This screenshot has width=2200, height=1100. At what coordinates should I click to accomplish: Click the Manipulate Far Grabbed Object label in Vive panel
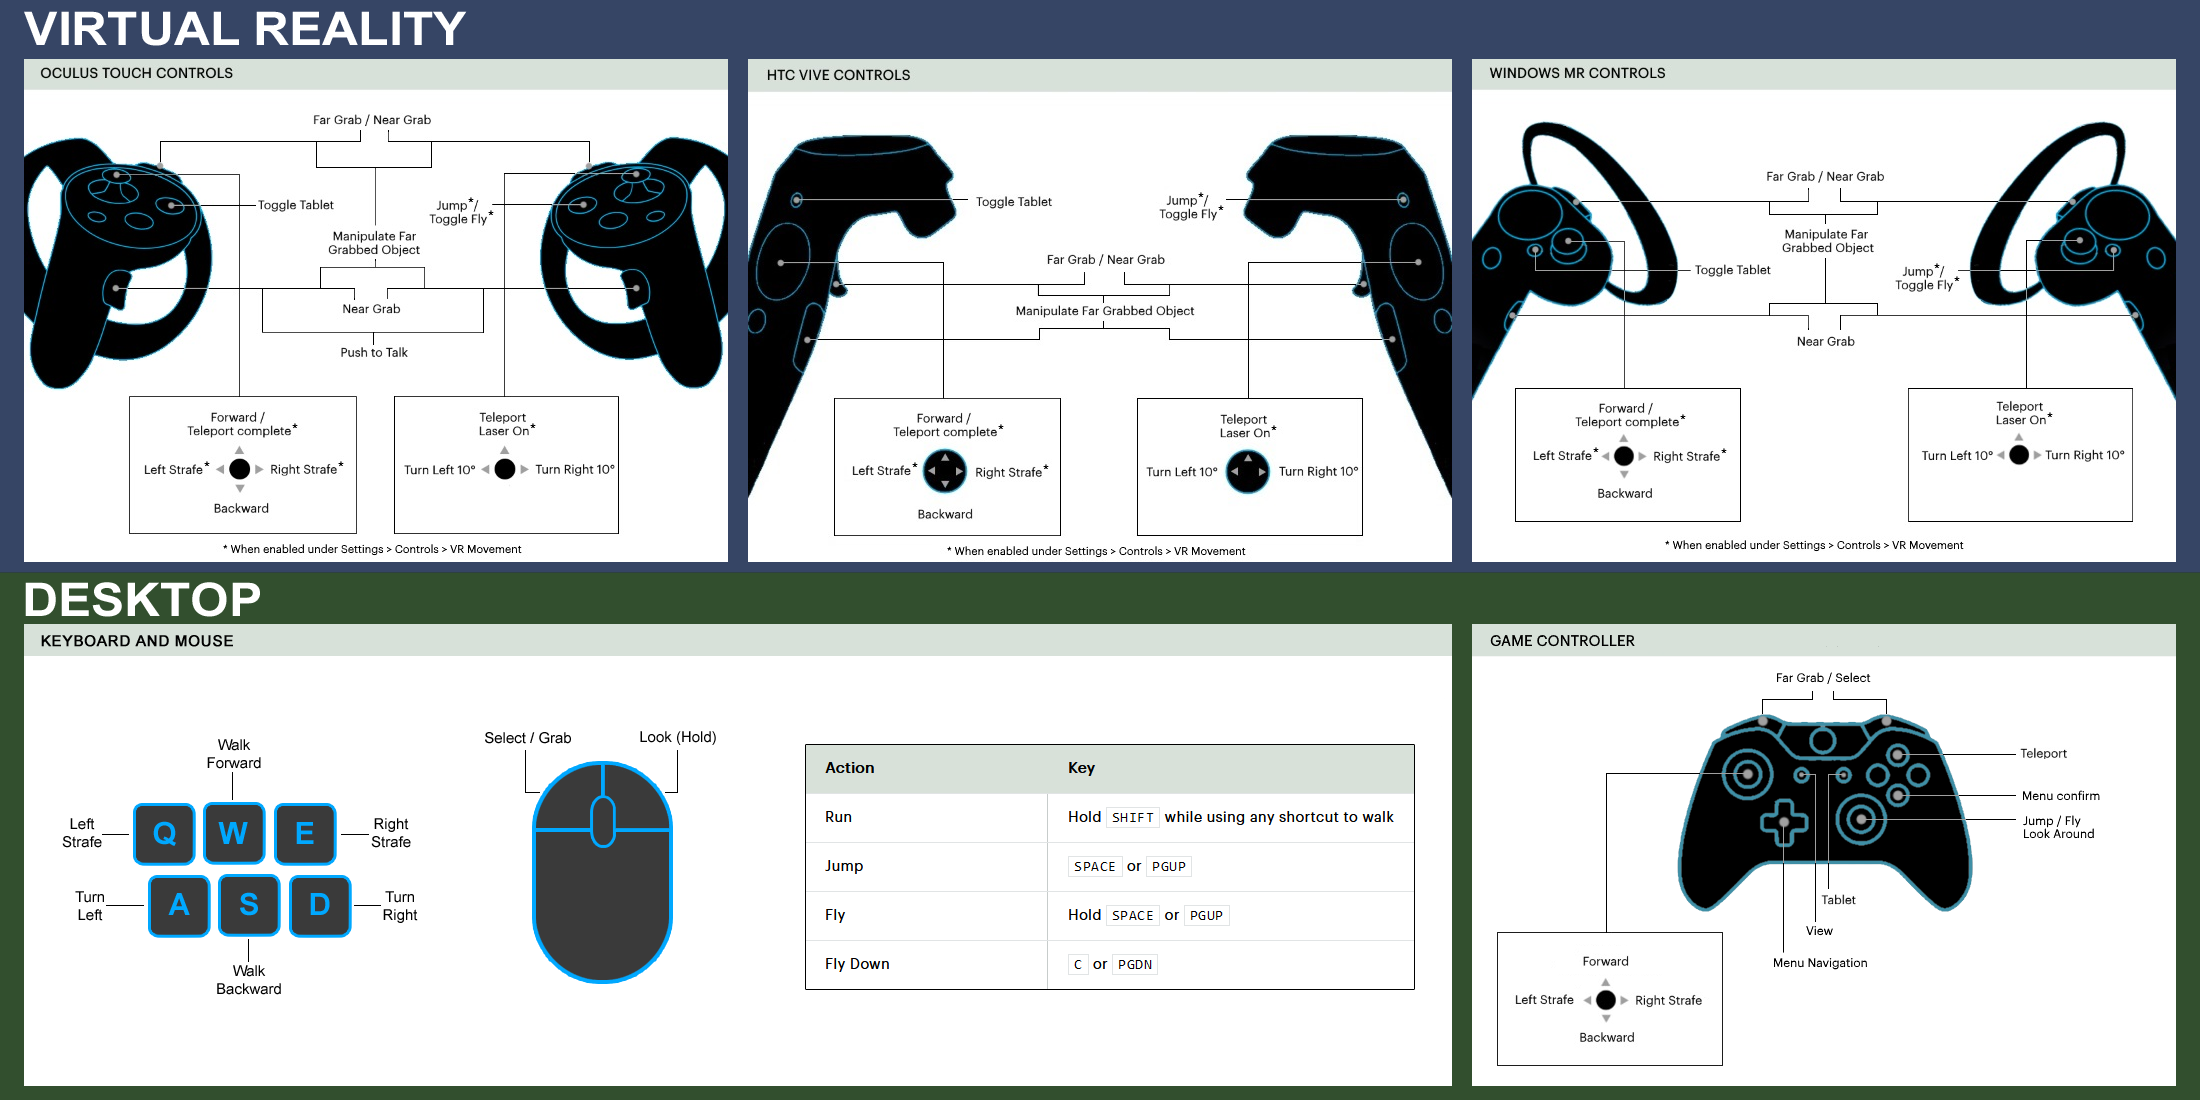(x=1105, y=311)
